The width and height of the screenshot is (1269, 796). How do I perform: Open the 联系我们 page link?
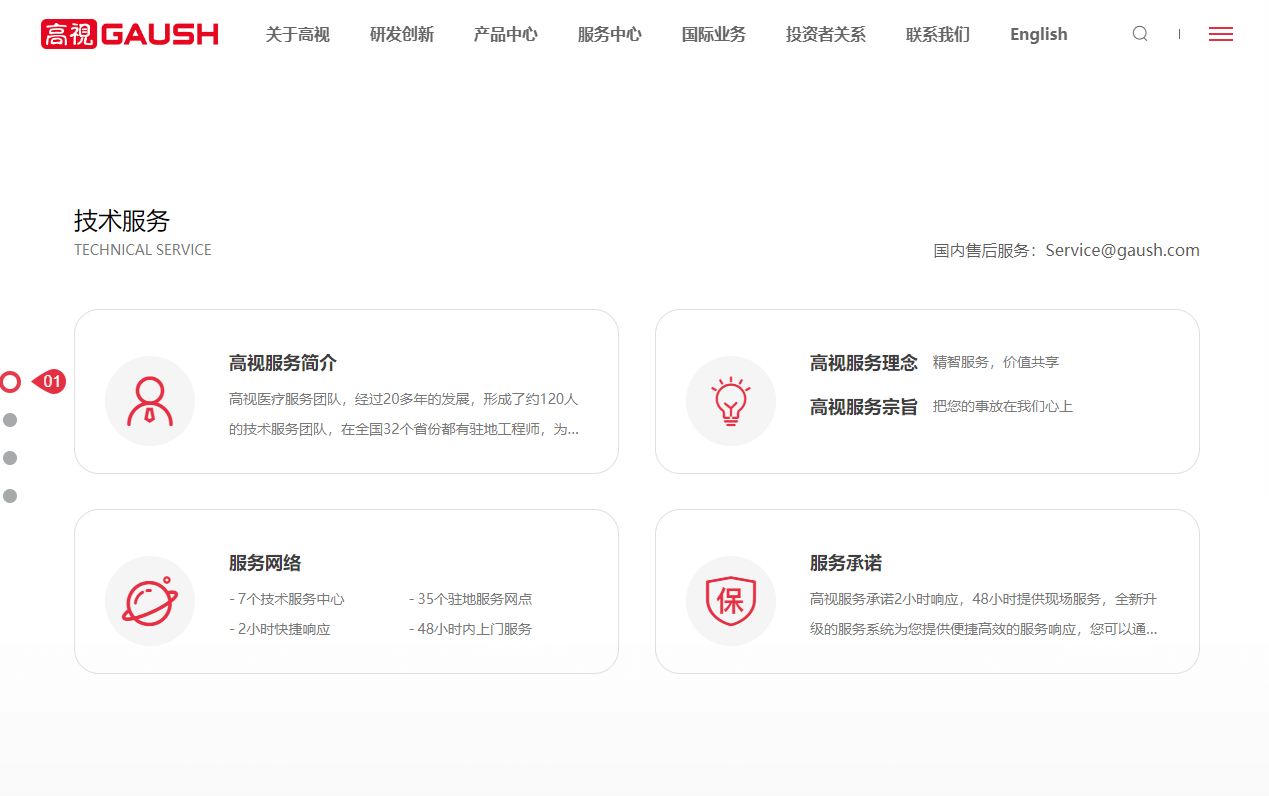tap(937, 34)
